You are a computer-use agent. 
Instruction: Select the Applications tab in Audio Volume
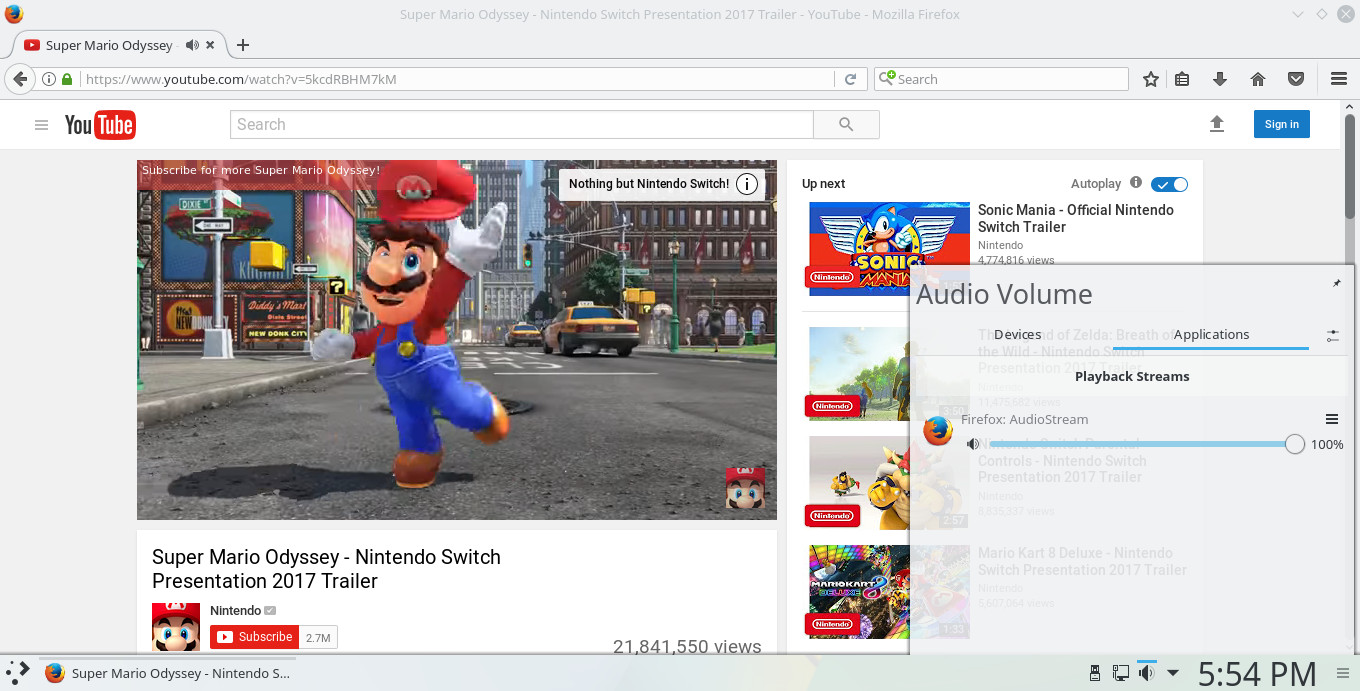point(1211,334)
